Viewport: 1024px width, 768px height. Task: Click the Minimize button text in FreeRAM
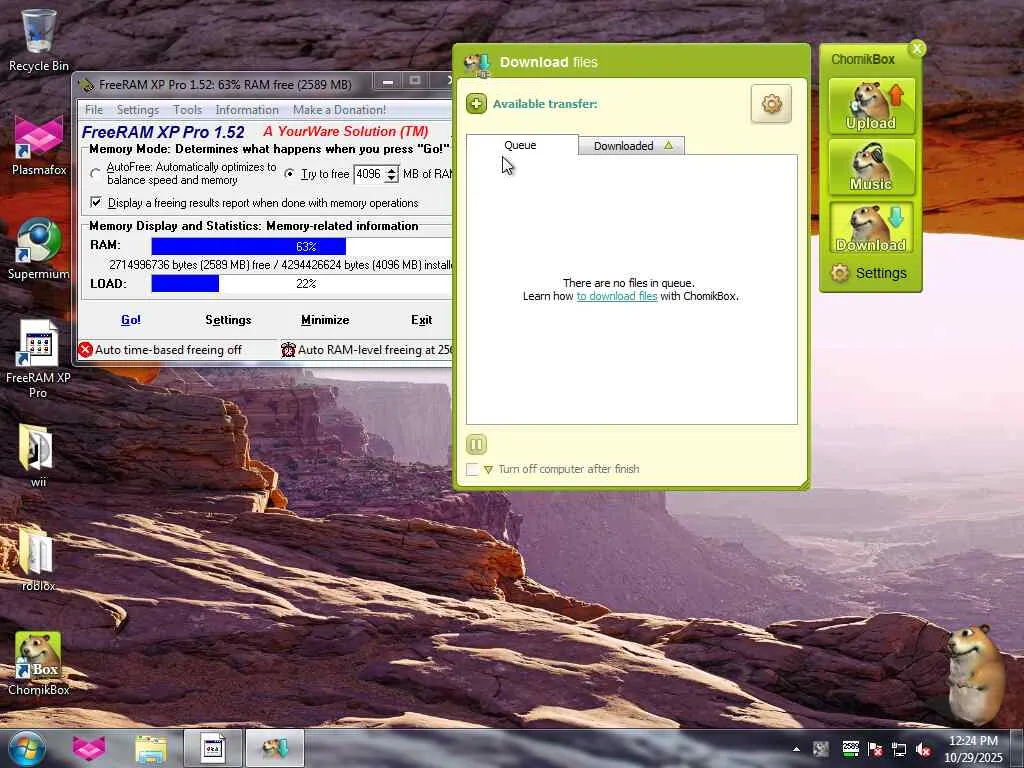coord(325,320)
